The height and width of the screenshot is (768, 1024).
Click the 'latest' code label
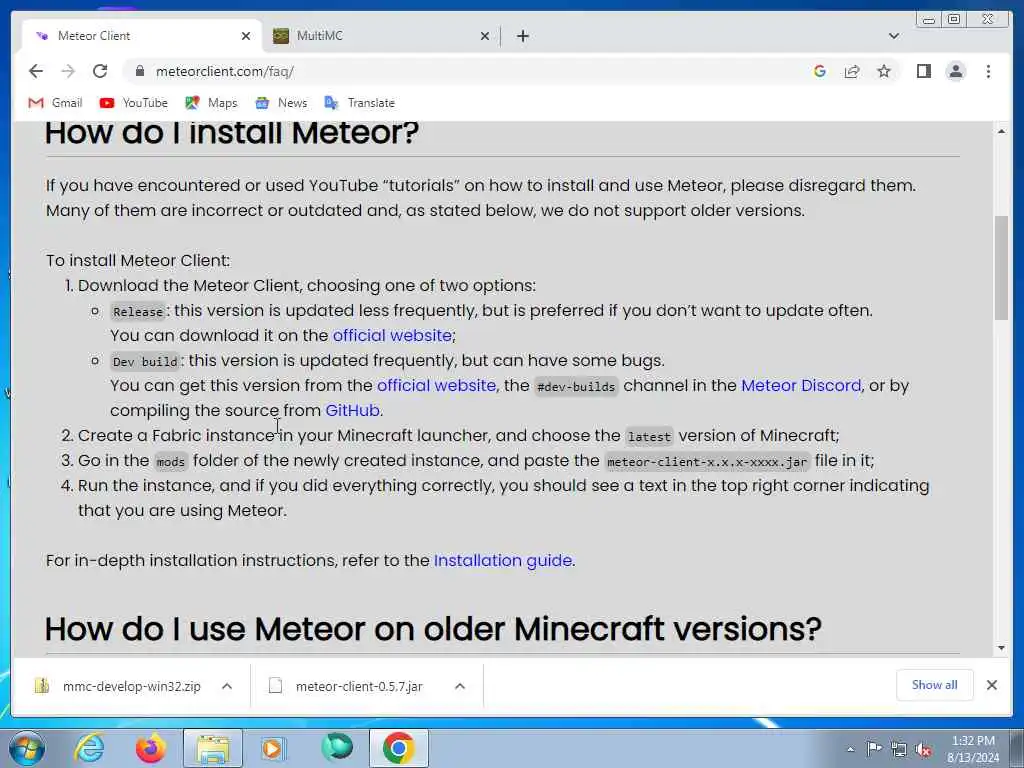click(x=649, y=436)
